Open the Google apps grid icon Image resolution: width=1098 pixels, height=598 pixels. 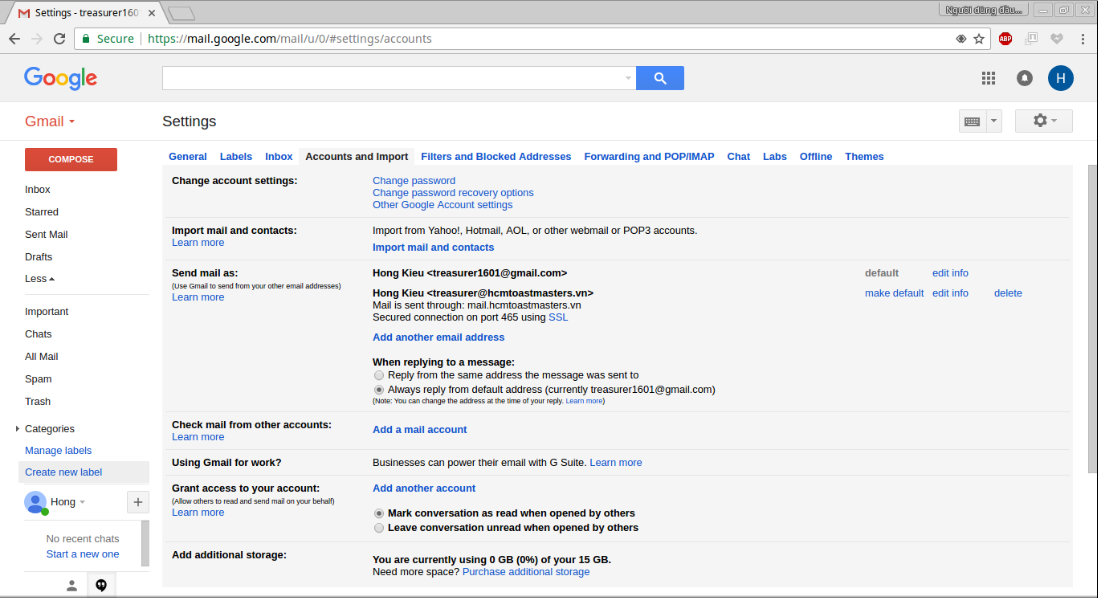[x=988, y=78]
